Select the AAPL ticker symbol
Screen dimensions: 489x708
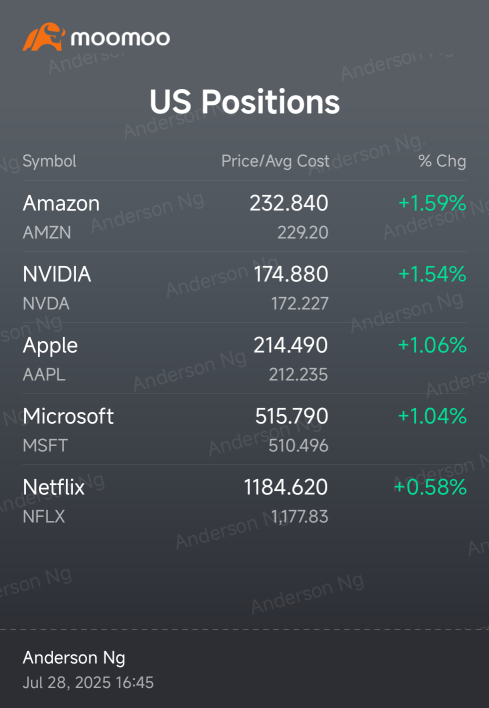(44, 374)
